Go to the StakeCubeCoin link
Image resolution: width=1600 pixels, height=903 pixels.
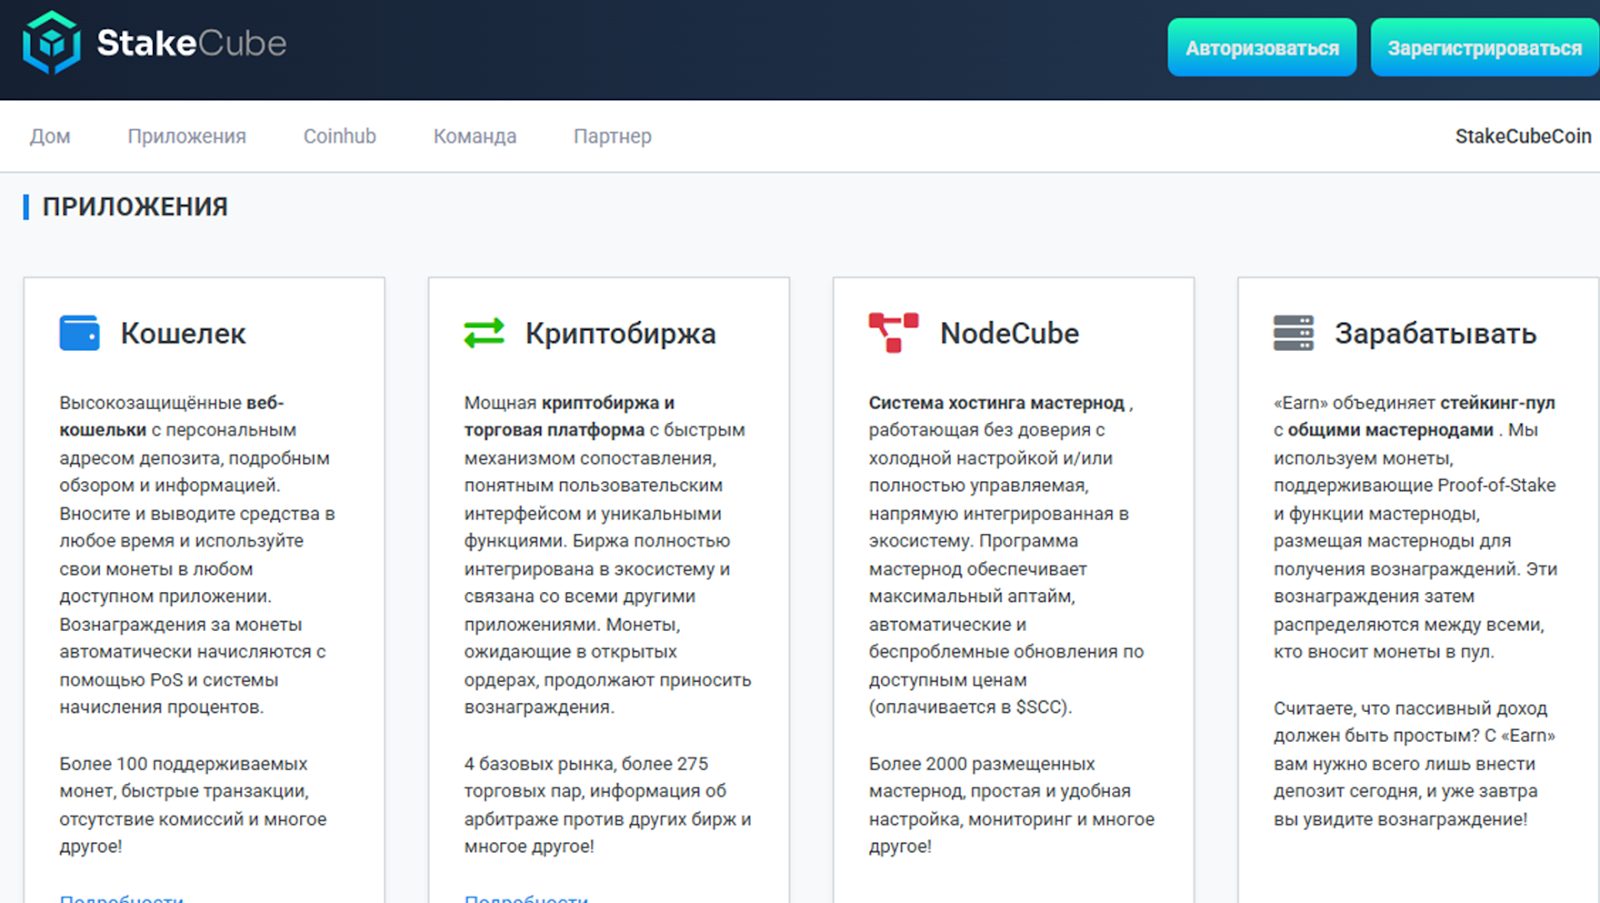click(1523, 136)
